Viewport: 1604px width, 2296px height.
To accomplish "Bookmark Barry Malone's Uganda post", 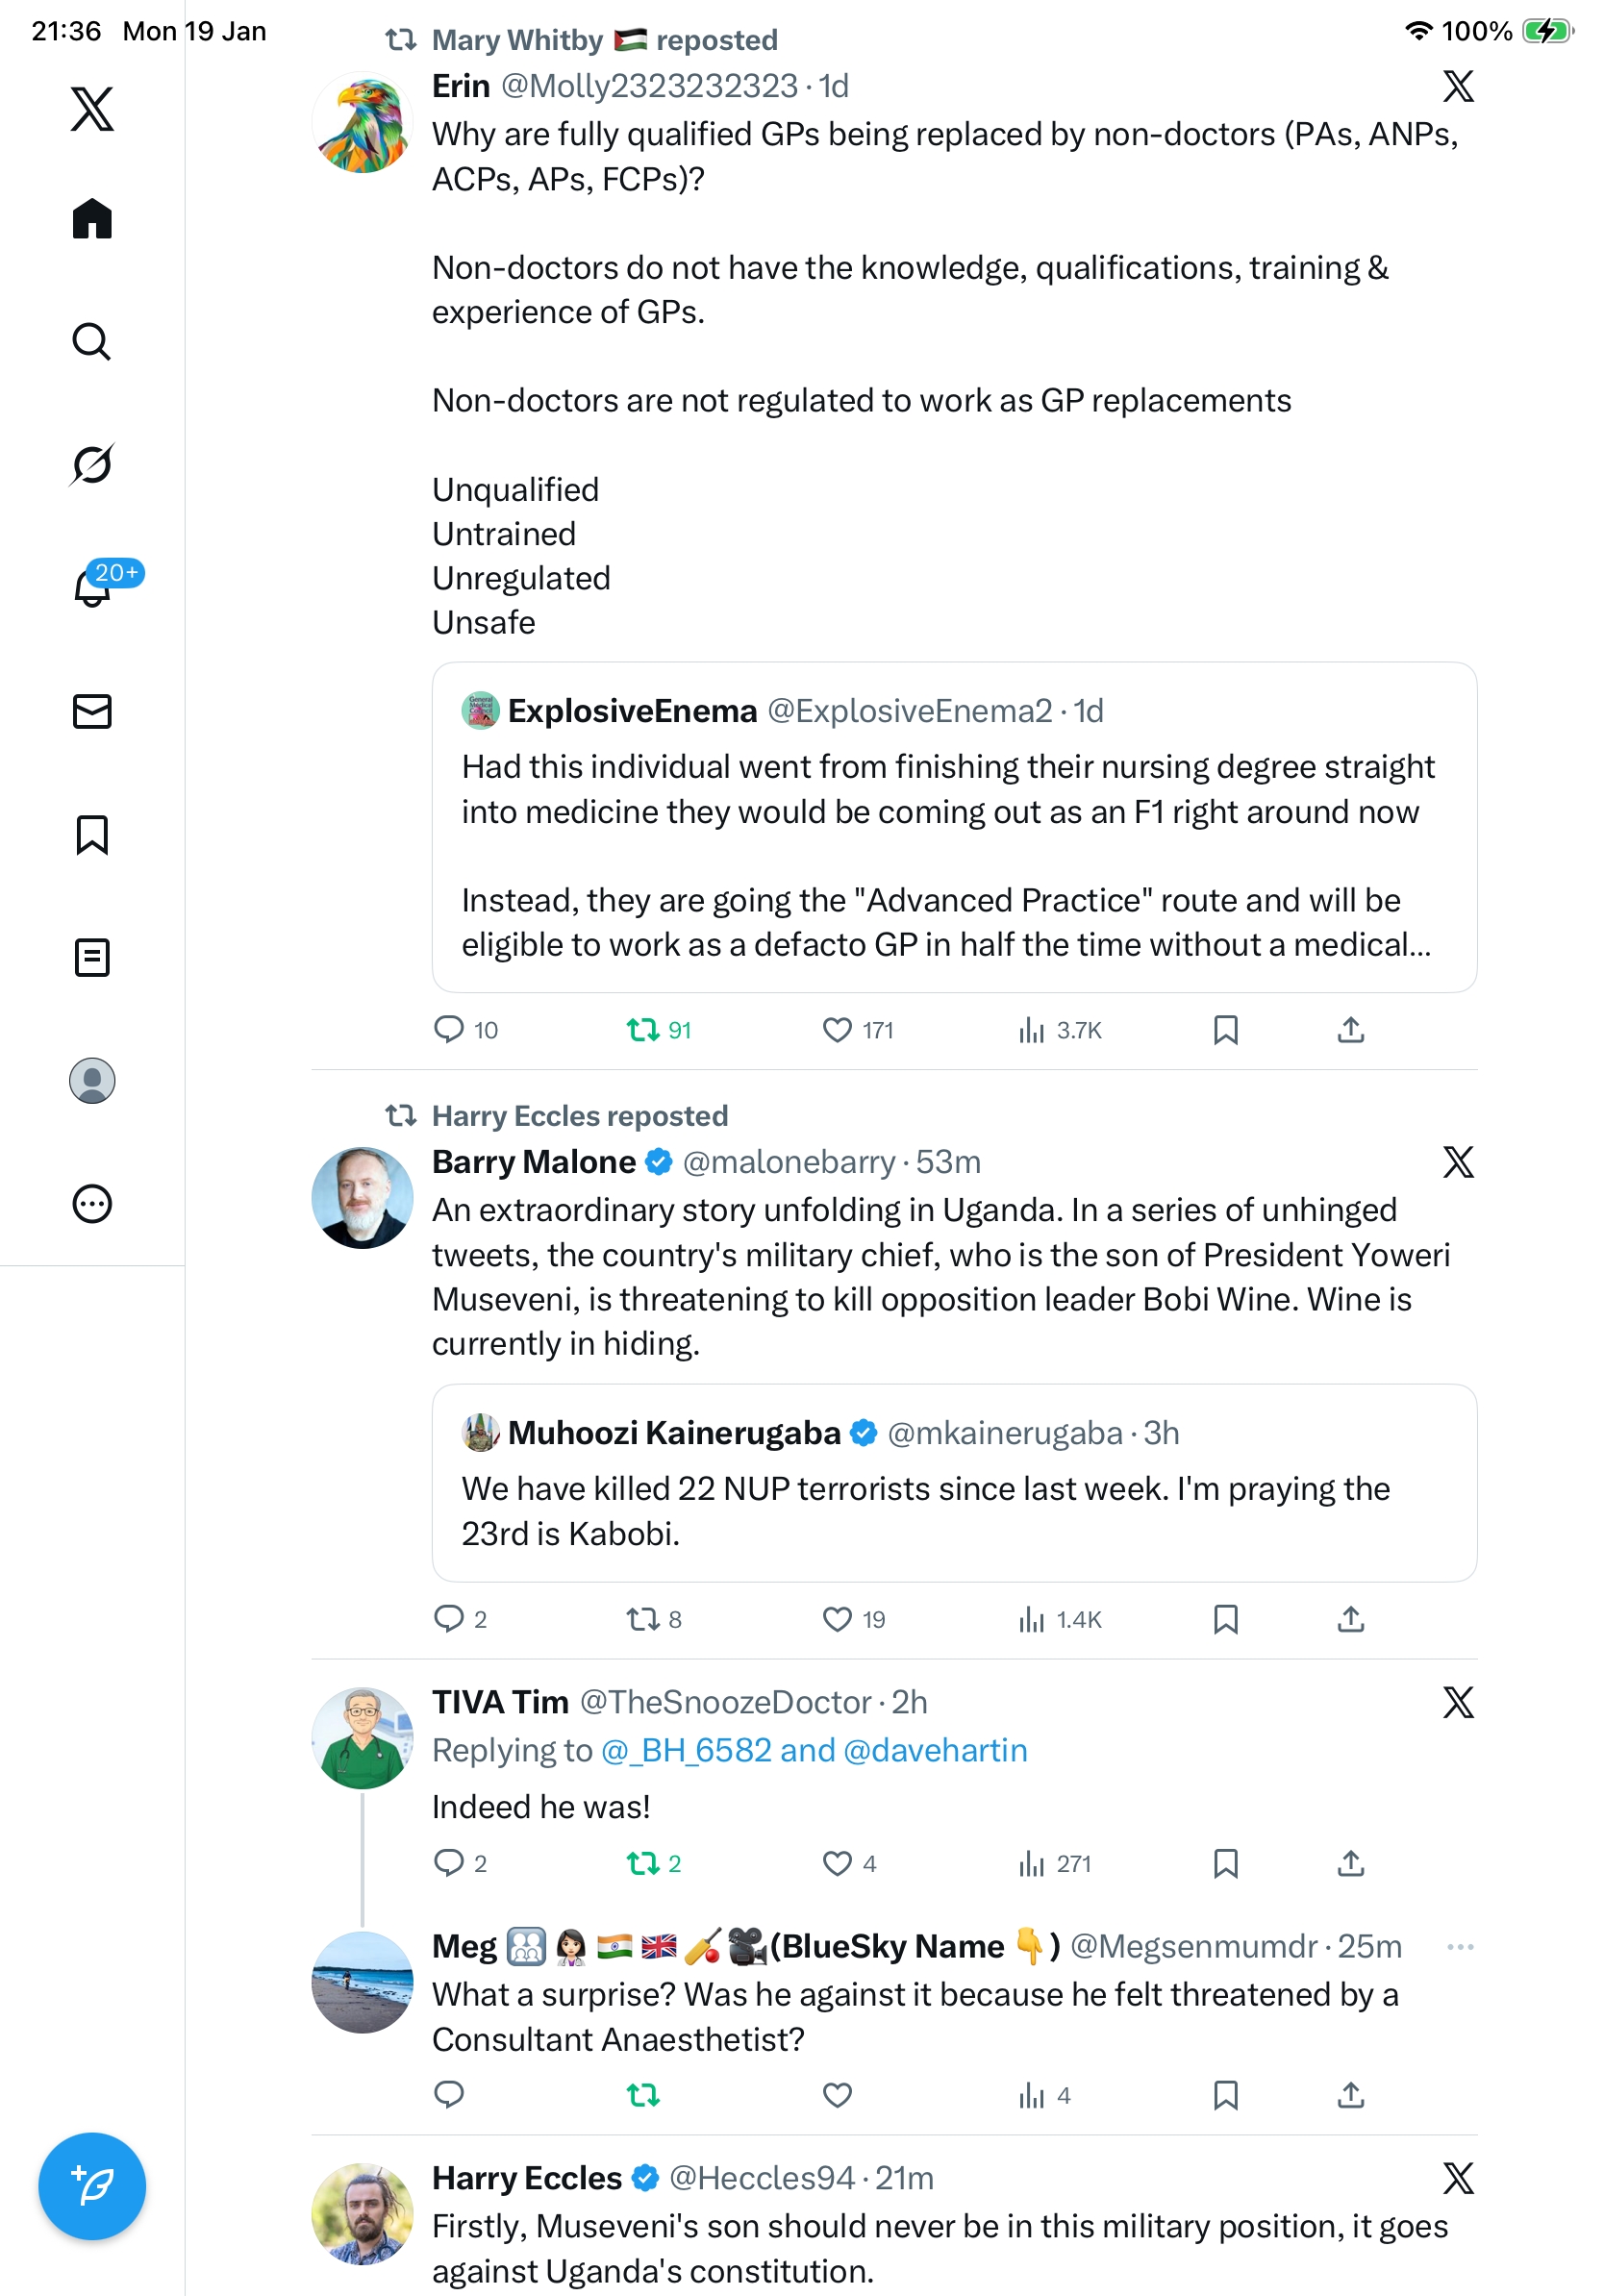I will coord(1225,1619).
